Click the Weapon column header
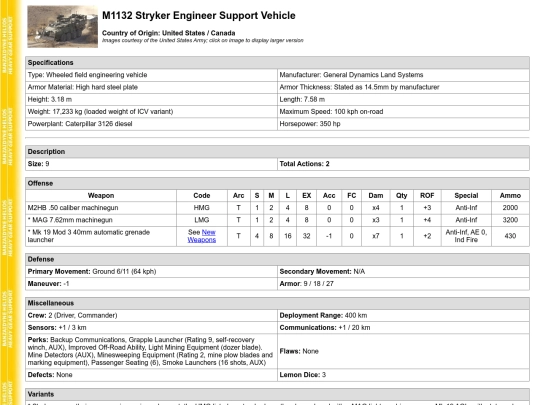 click(101, 196)
